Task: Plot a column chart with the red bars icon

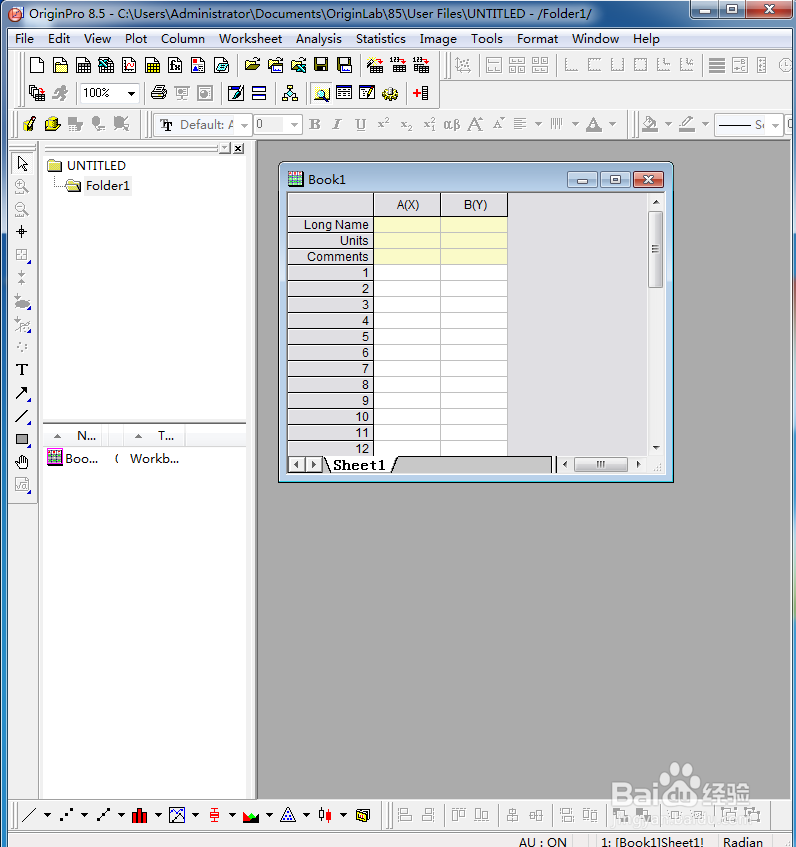Action: pyautogui.click(x=139, y=815)
